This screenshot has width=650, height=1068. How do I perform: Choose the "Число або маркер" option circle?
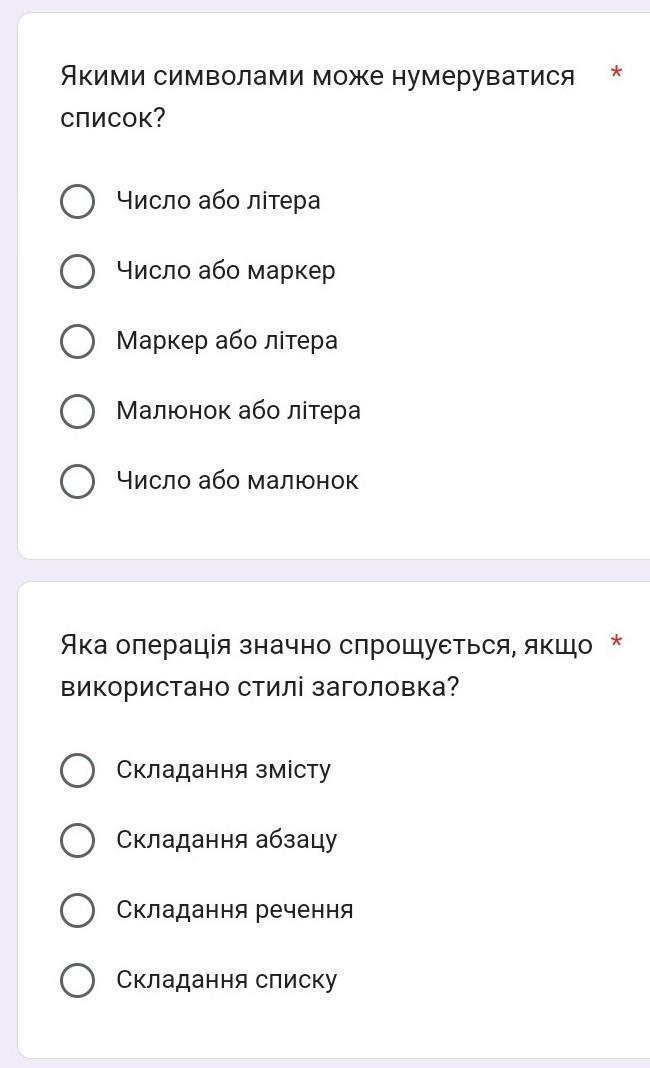coord(78,271)
